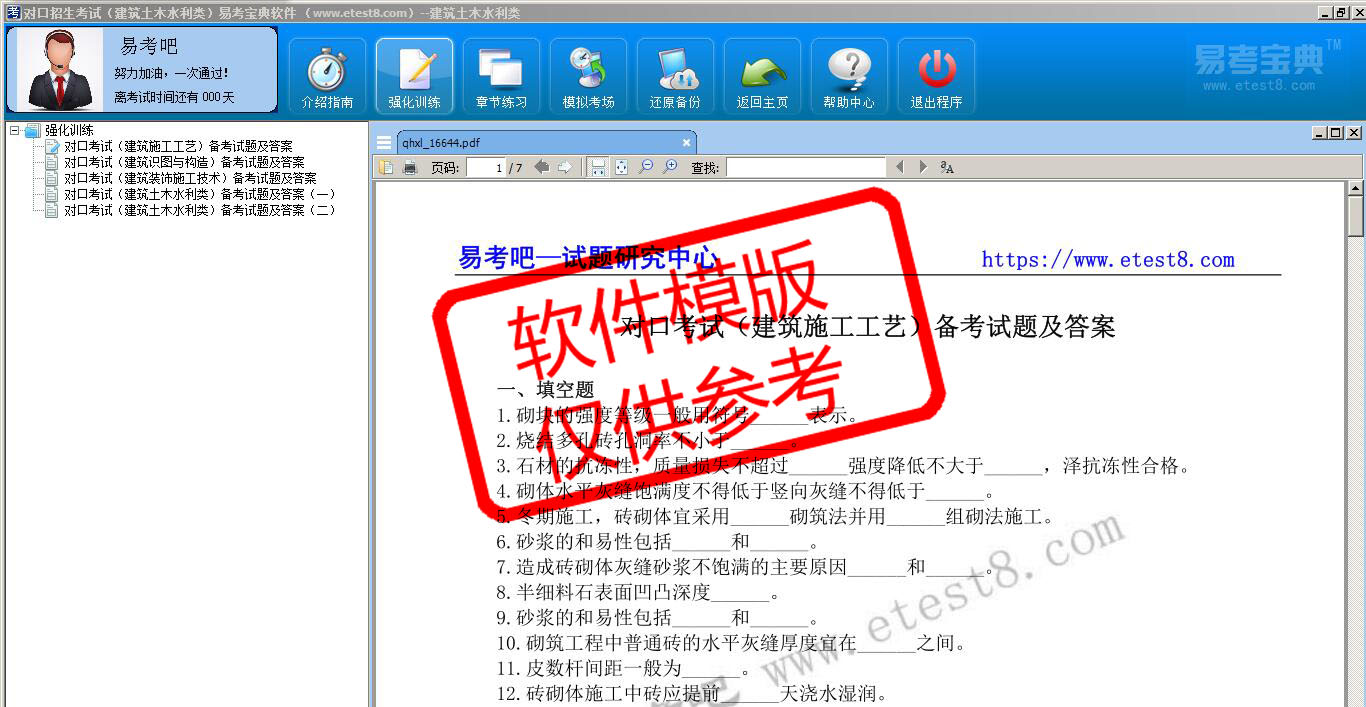Collapse the 强化训练 tree root node
The image size is (1366, 707).
point(14,130)
